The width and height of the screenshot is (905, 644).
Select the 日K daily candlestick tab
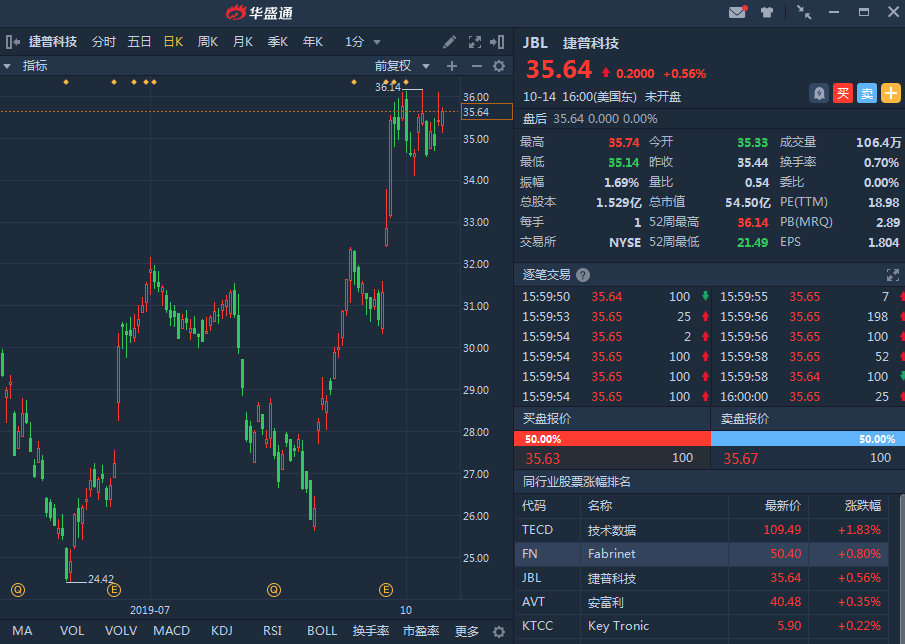point(173,42)
